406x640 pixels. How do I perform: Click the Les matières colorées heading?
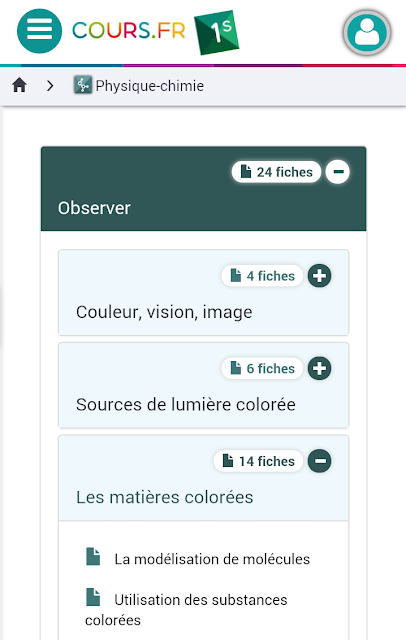164,497
